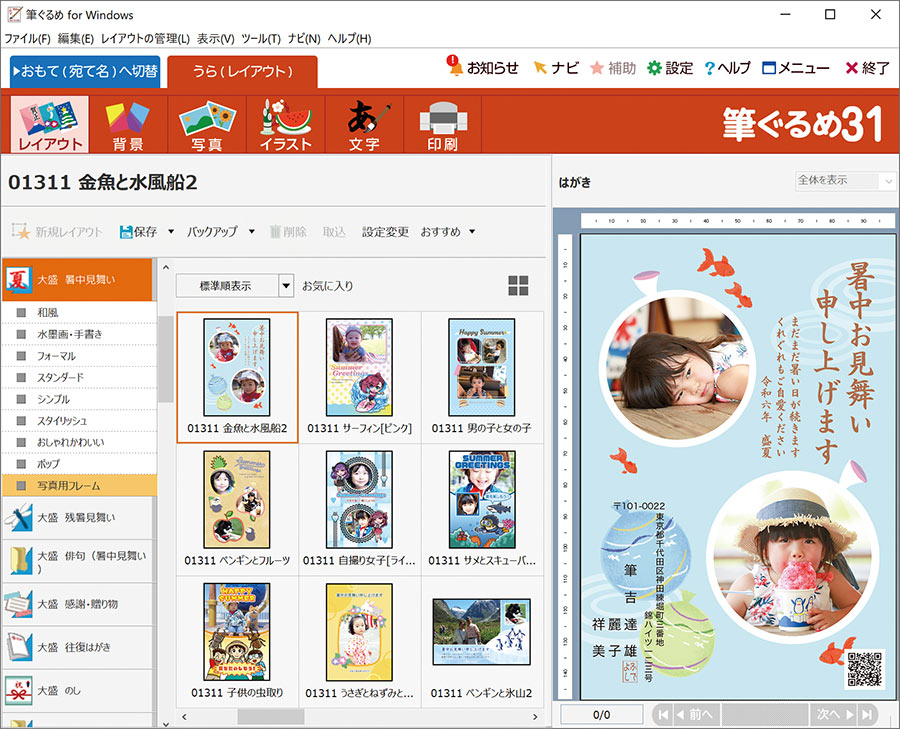
Task: Open the 印刷 (Print) panel
Action: [441, 123]
